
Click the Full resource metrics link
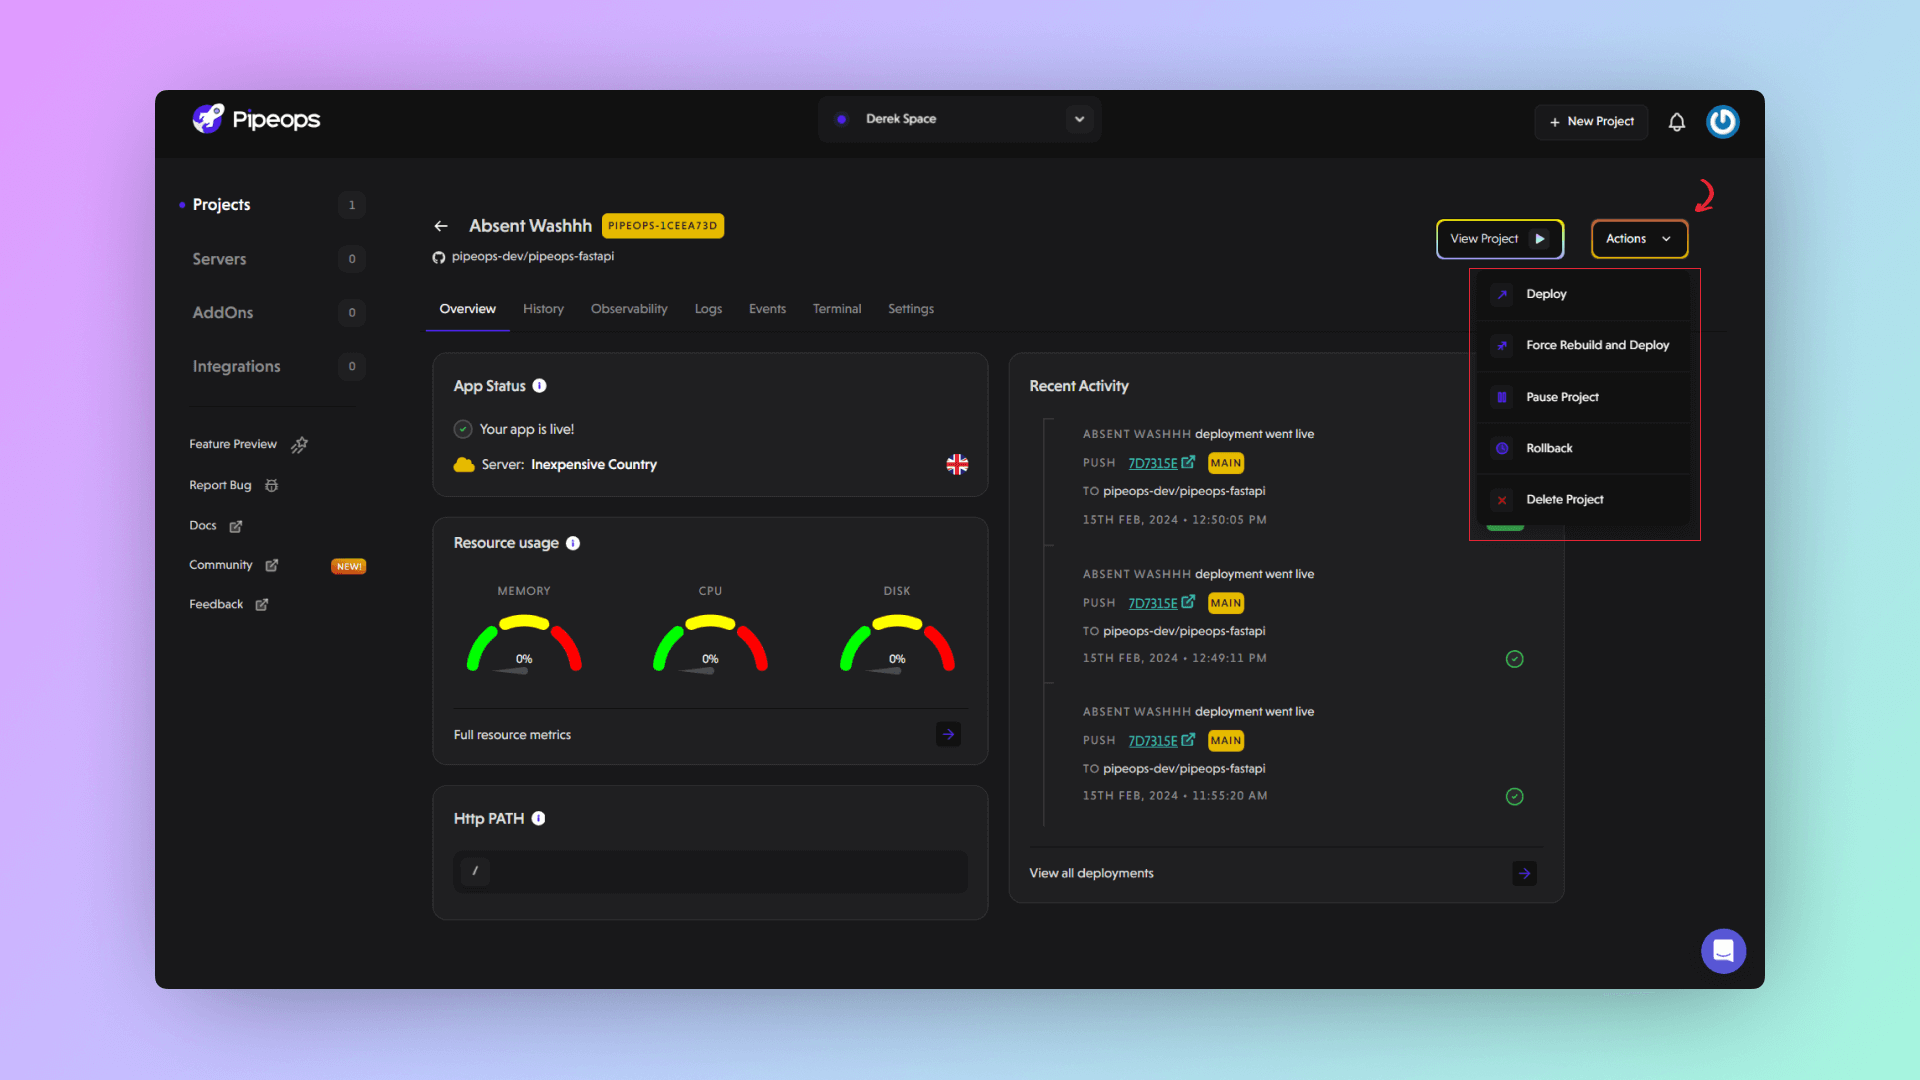tap(512, 735)
